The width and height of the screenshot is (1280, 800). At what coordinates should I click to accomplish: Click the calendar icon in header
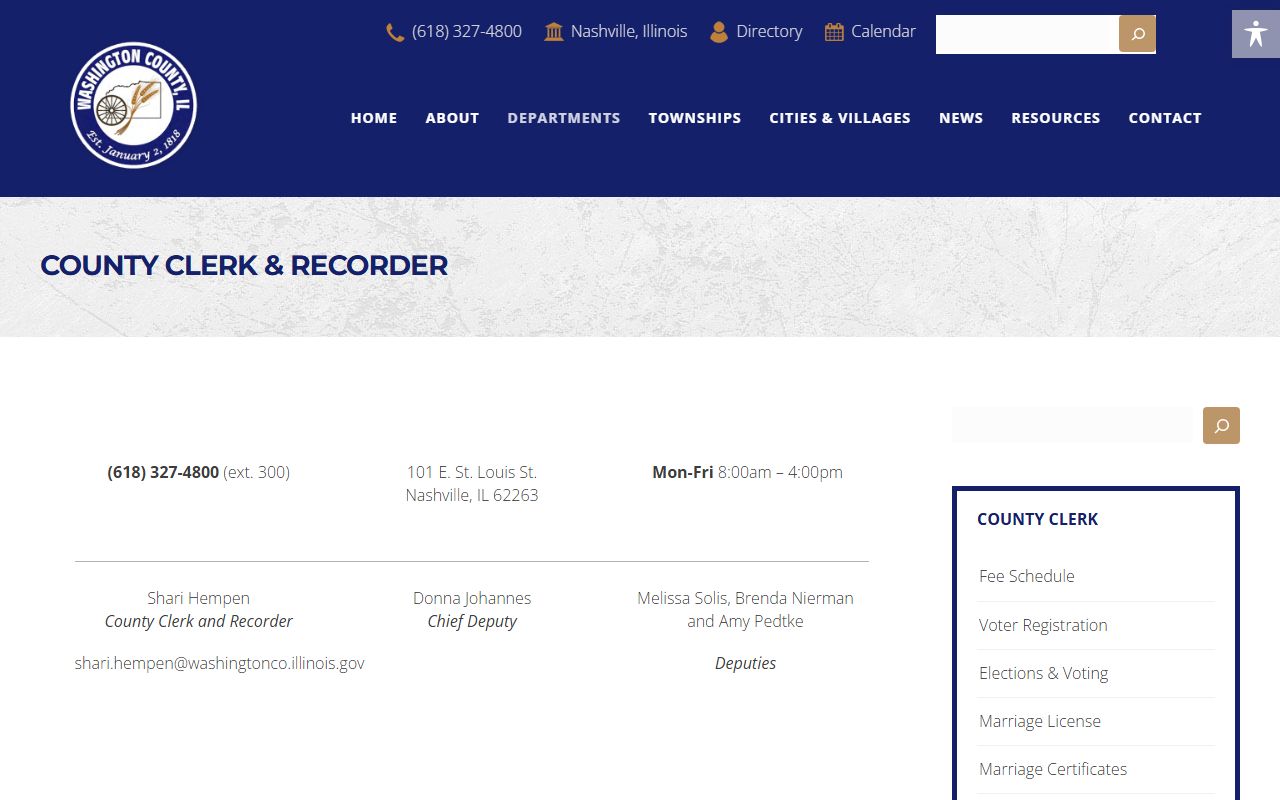click(834, 32)
